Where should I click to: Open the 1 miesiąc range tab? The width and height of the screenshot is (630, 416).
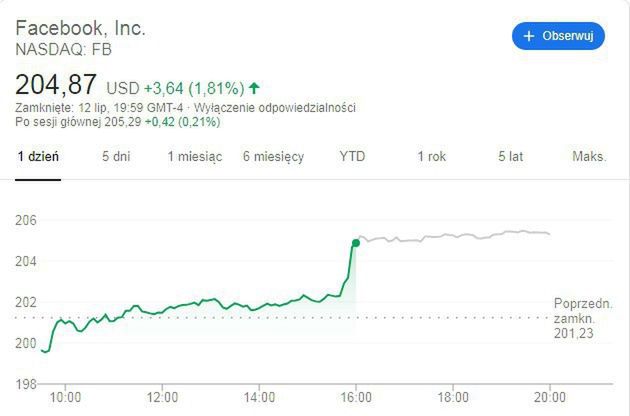193,157
